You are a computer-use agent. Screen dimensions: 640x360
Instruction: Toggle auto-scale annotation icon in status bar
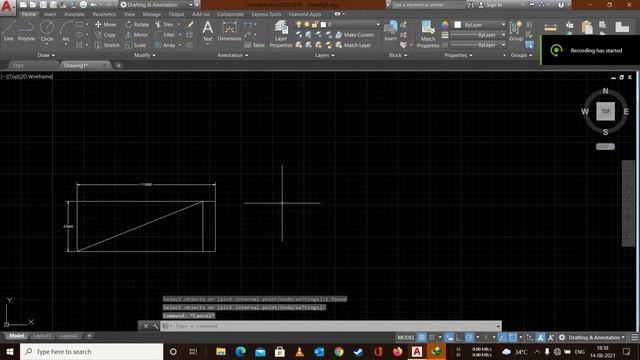[x=551, y=338]
